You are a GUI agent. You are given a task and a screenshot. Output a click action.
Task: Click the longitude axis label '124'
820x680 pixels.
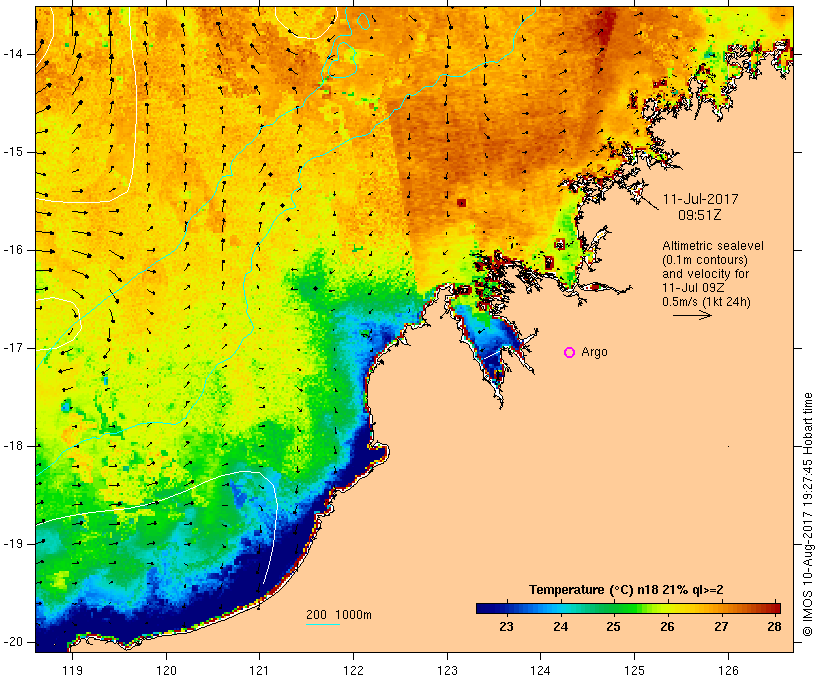(x=541, y=670)
